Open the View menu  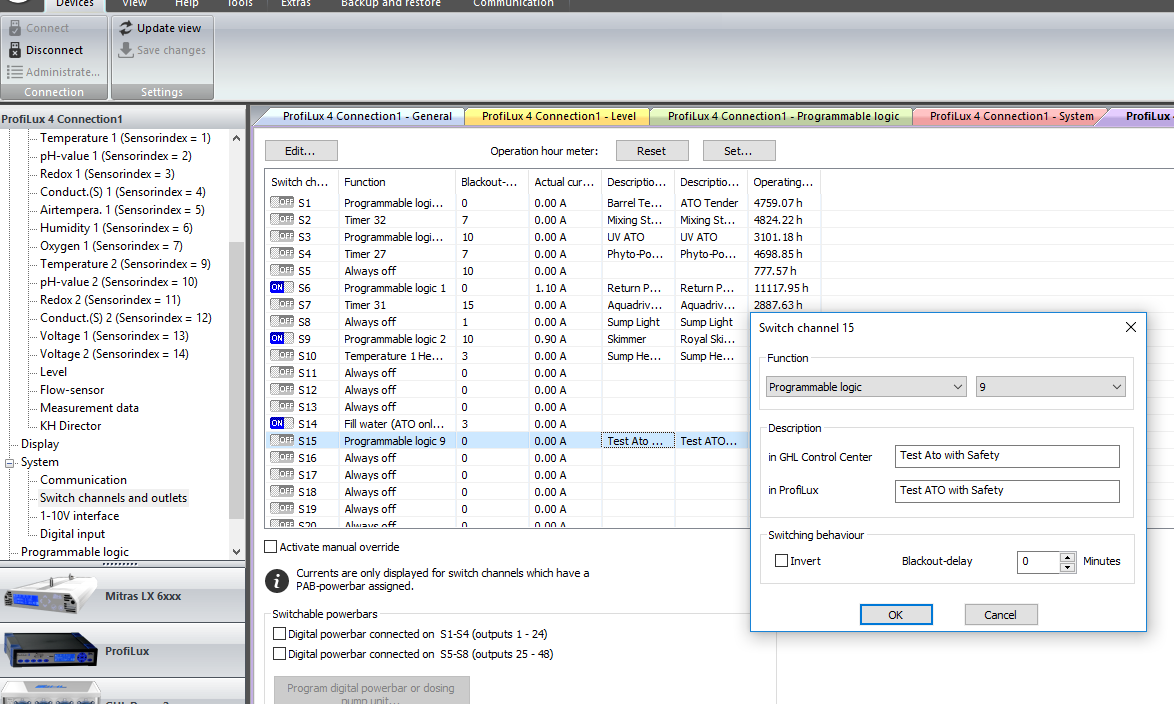pyautogui.click(x=135, y=4)
